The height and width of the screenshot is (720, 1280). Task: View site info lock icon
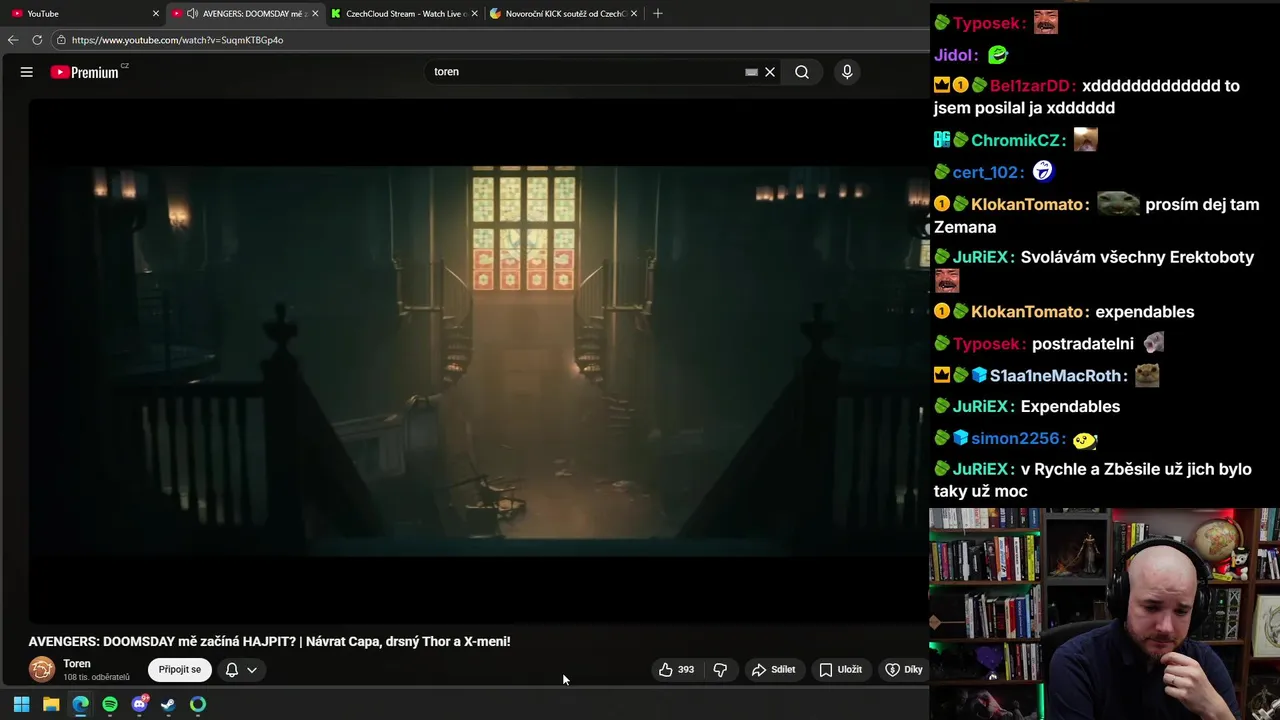pos(61,40)
